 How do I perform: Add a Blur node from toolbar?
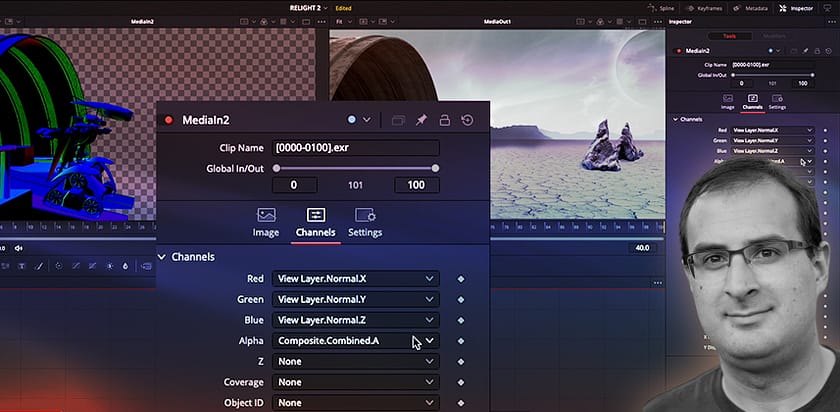click(125, 266)
